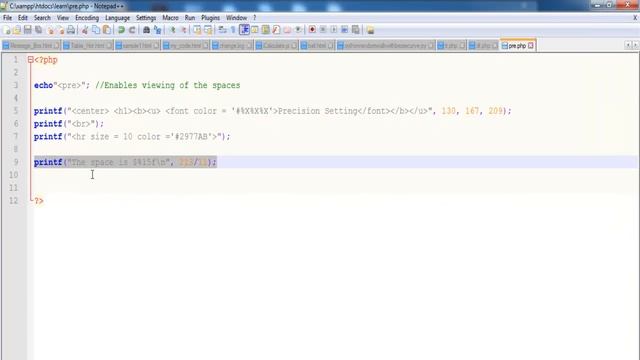
Task: Click the Paste toolbar icon
Action: 107,30
